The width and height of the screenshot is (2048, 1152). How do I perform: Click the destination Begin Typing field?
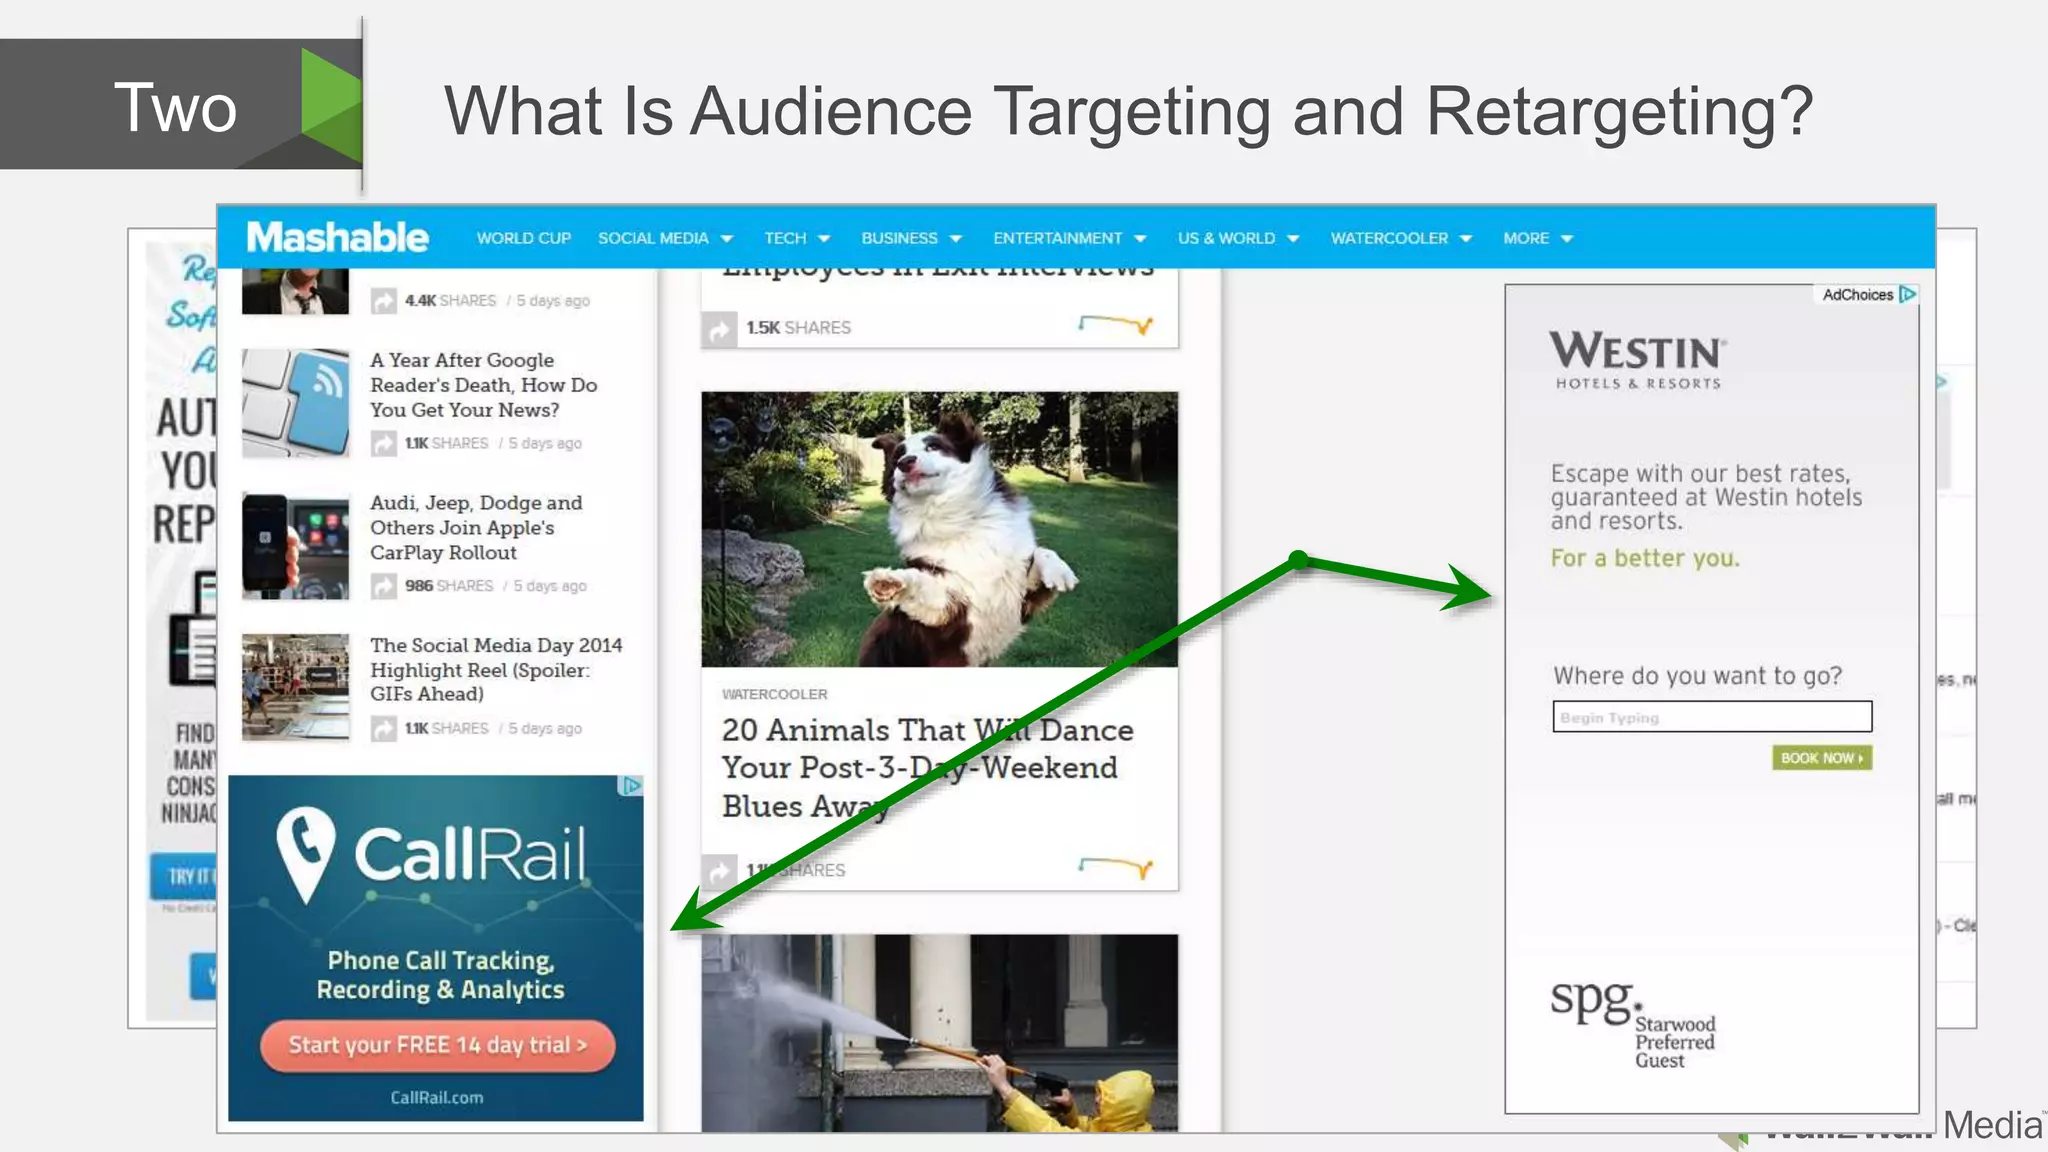click(1712, 717)
